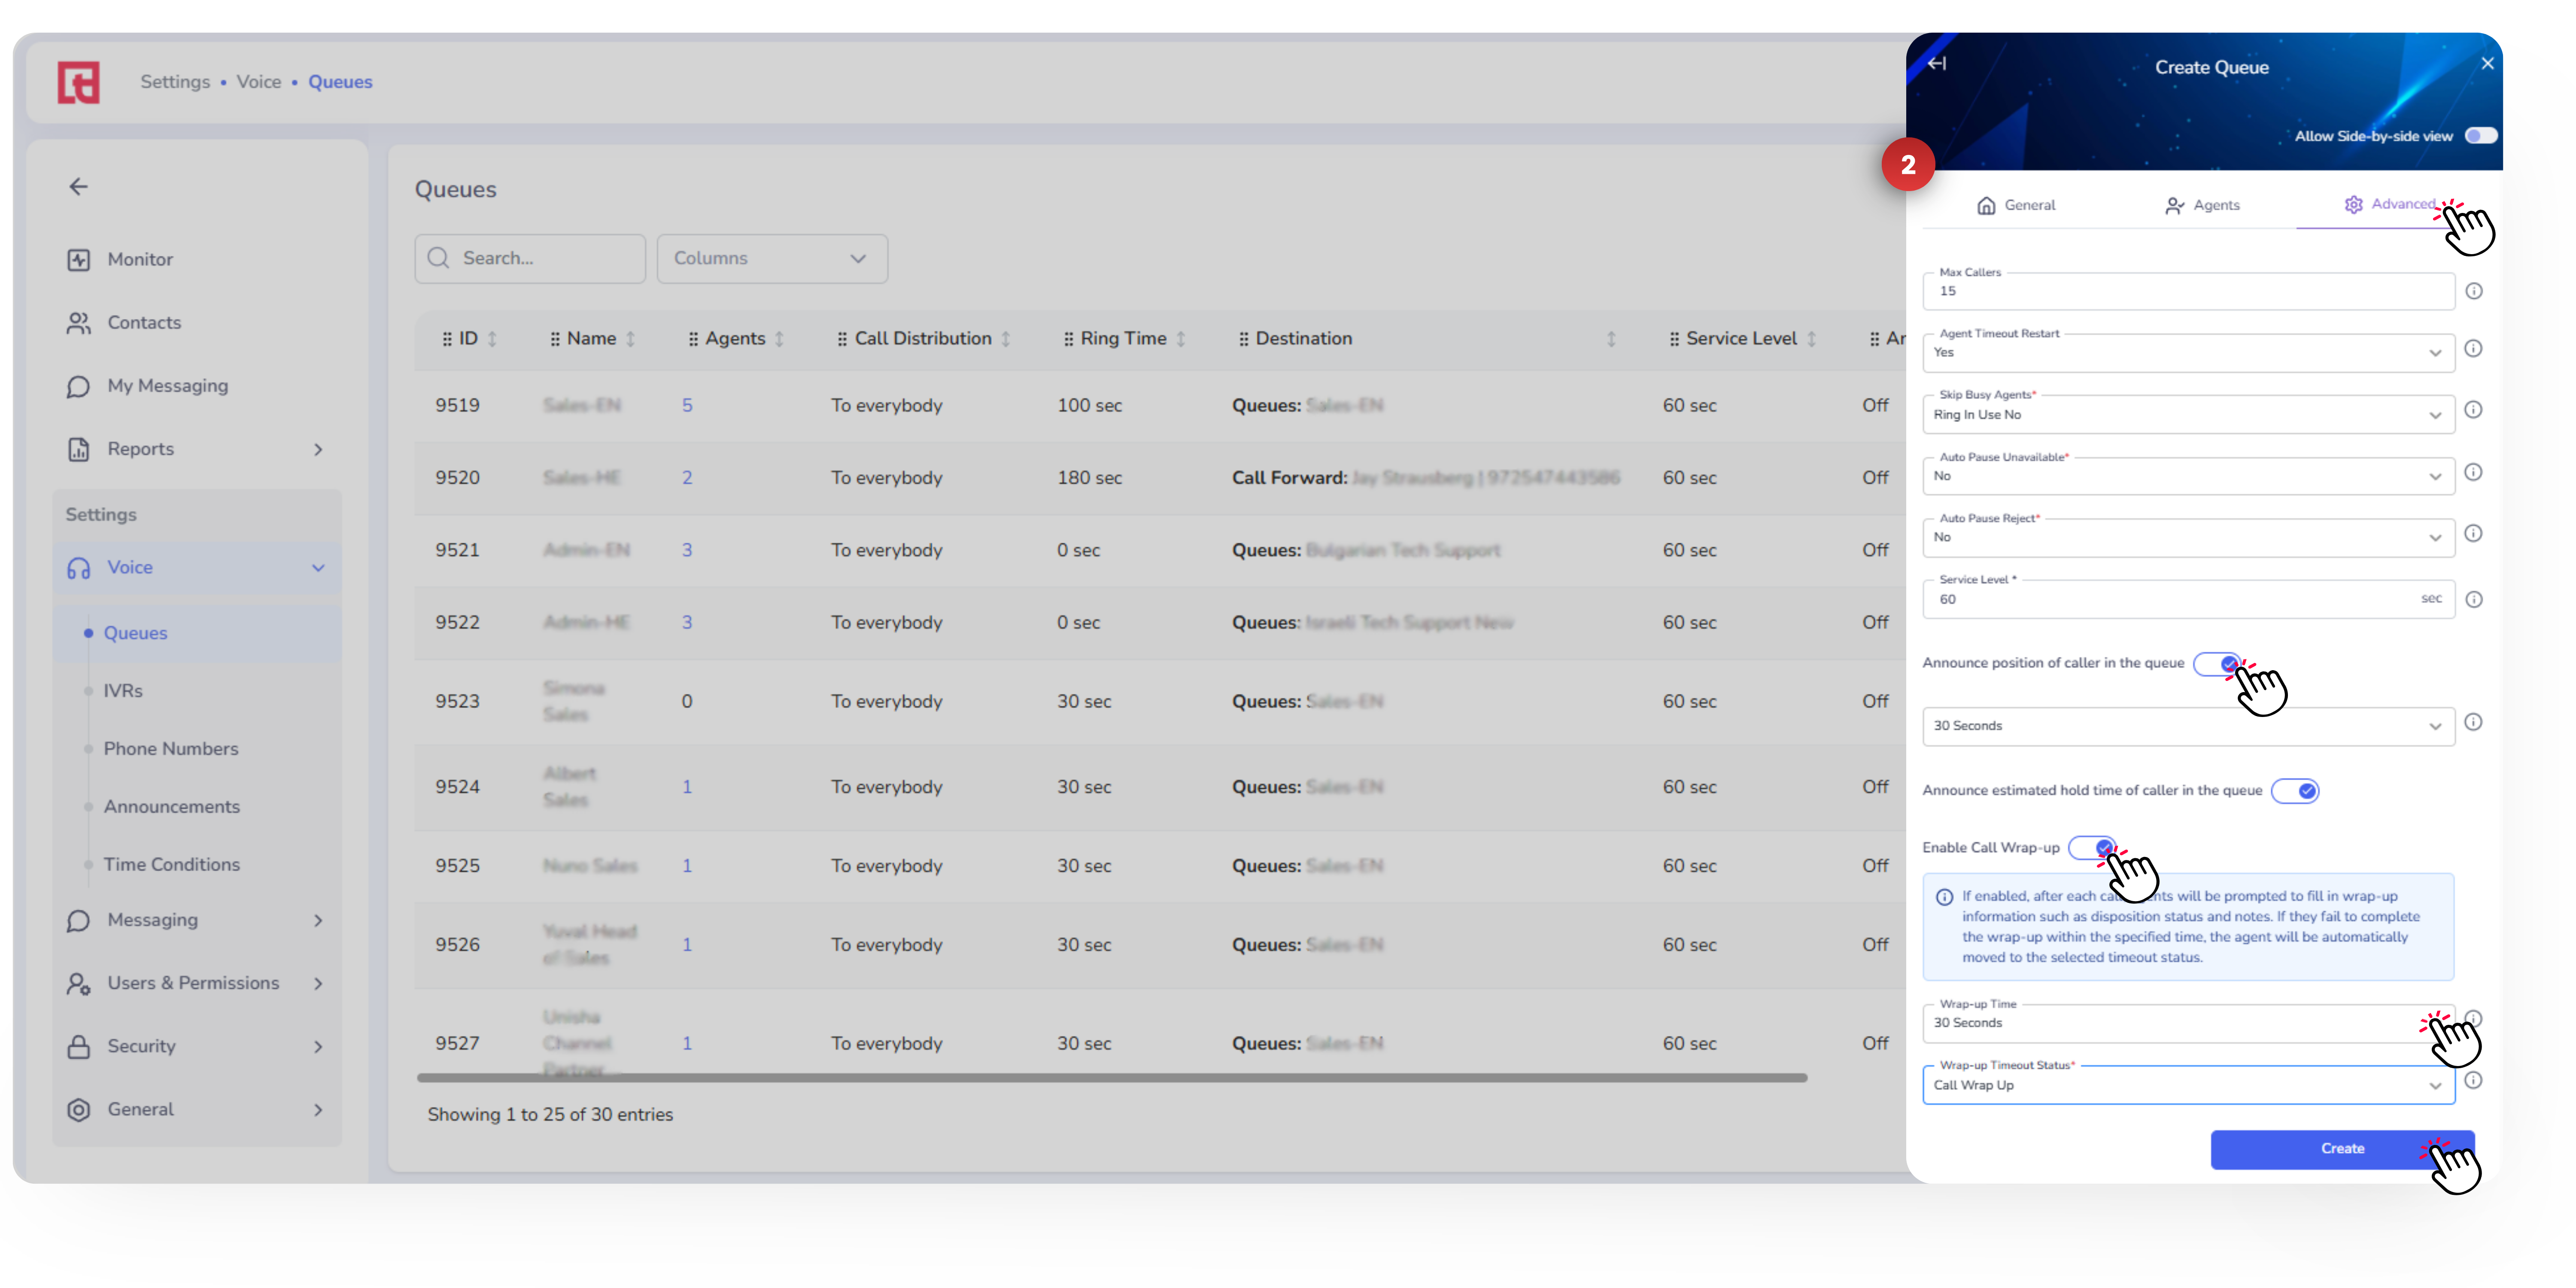Toggle Announce estimated hold time switch
This screenshot has width=2576, height=1288.
[2295, 791]
